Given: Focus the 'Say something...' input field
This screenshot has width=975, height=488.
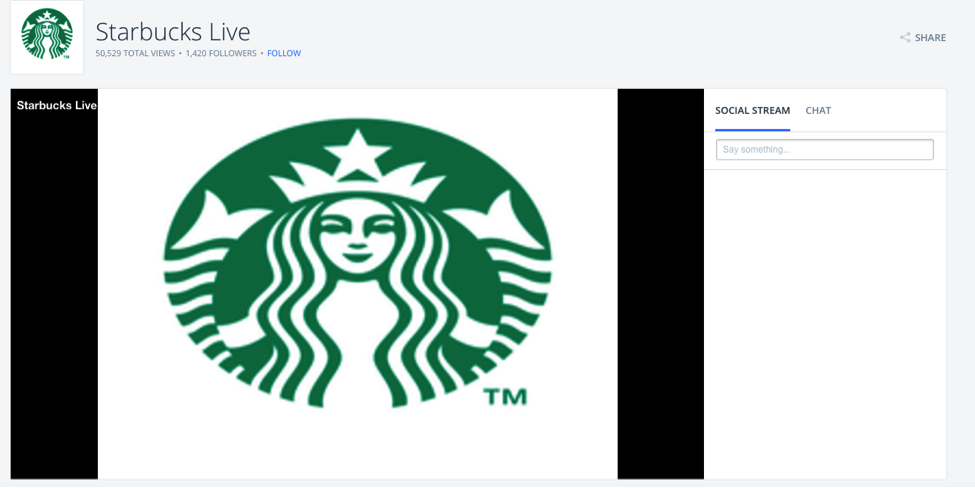Looking at the screenshot, I should 825,150.
